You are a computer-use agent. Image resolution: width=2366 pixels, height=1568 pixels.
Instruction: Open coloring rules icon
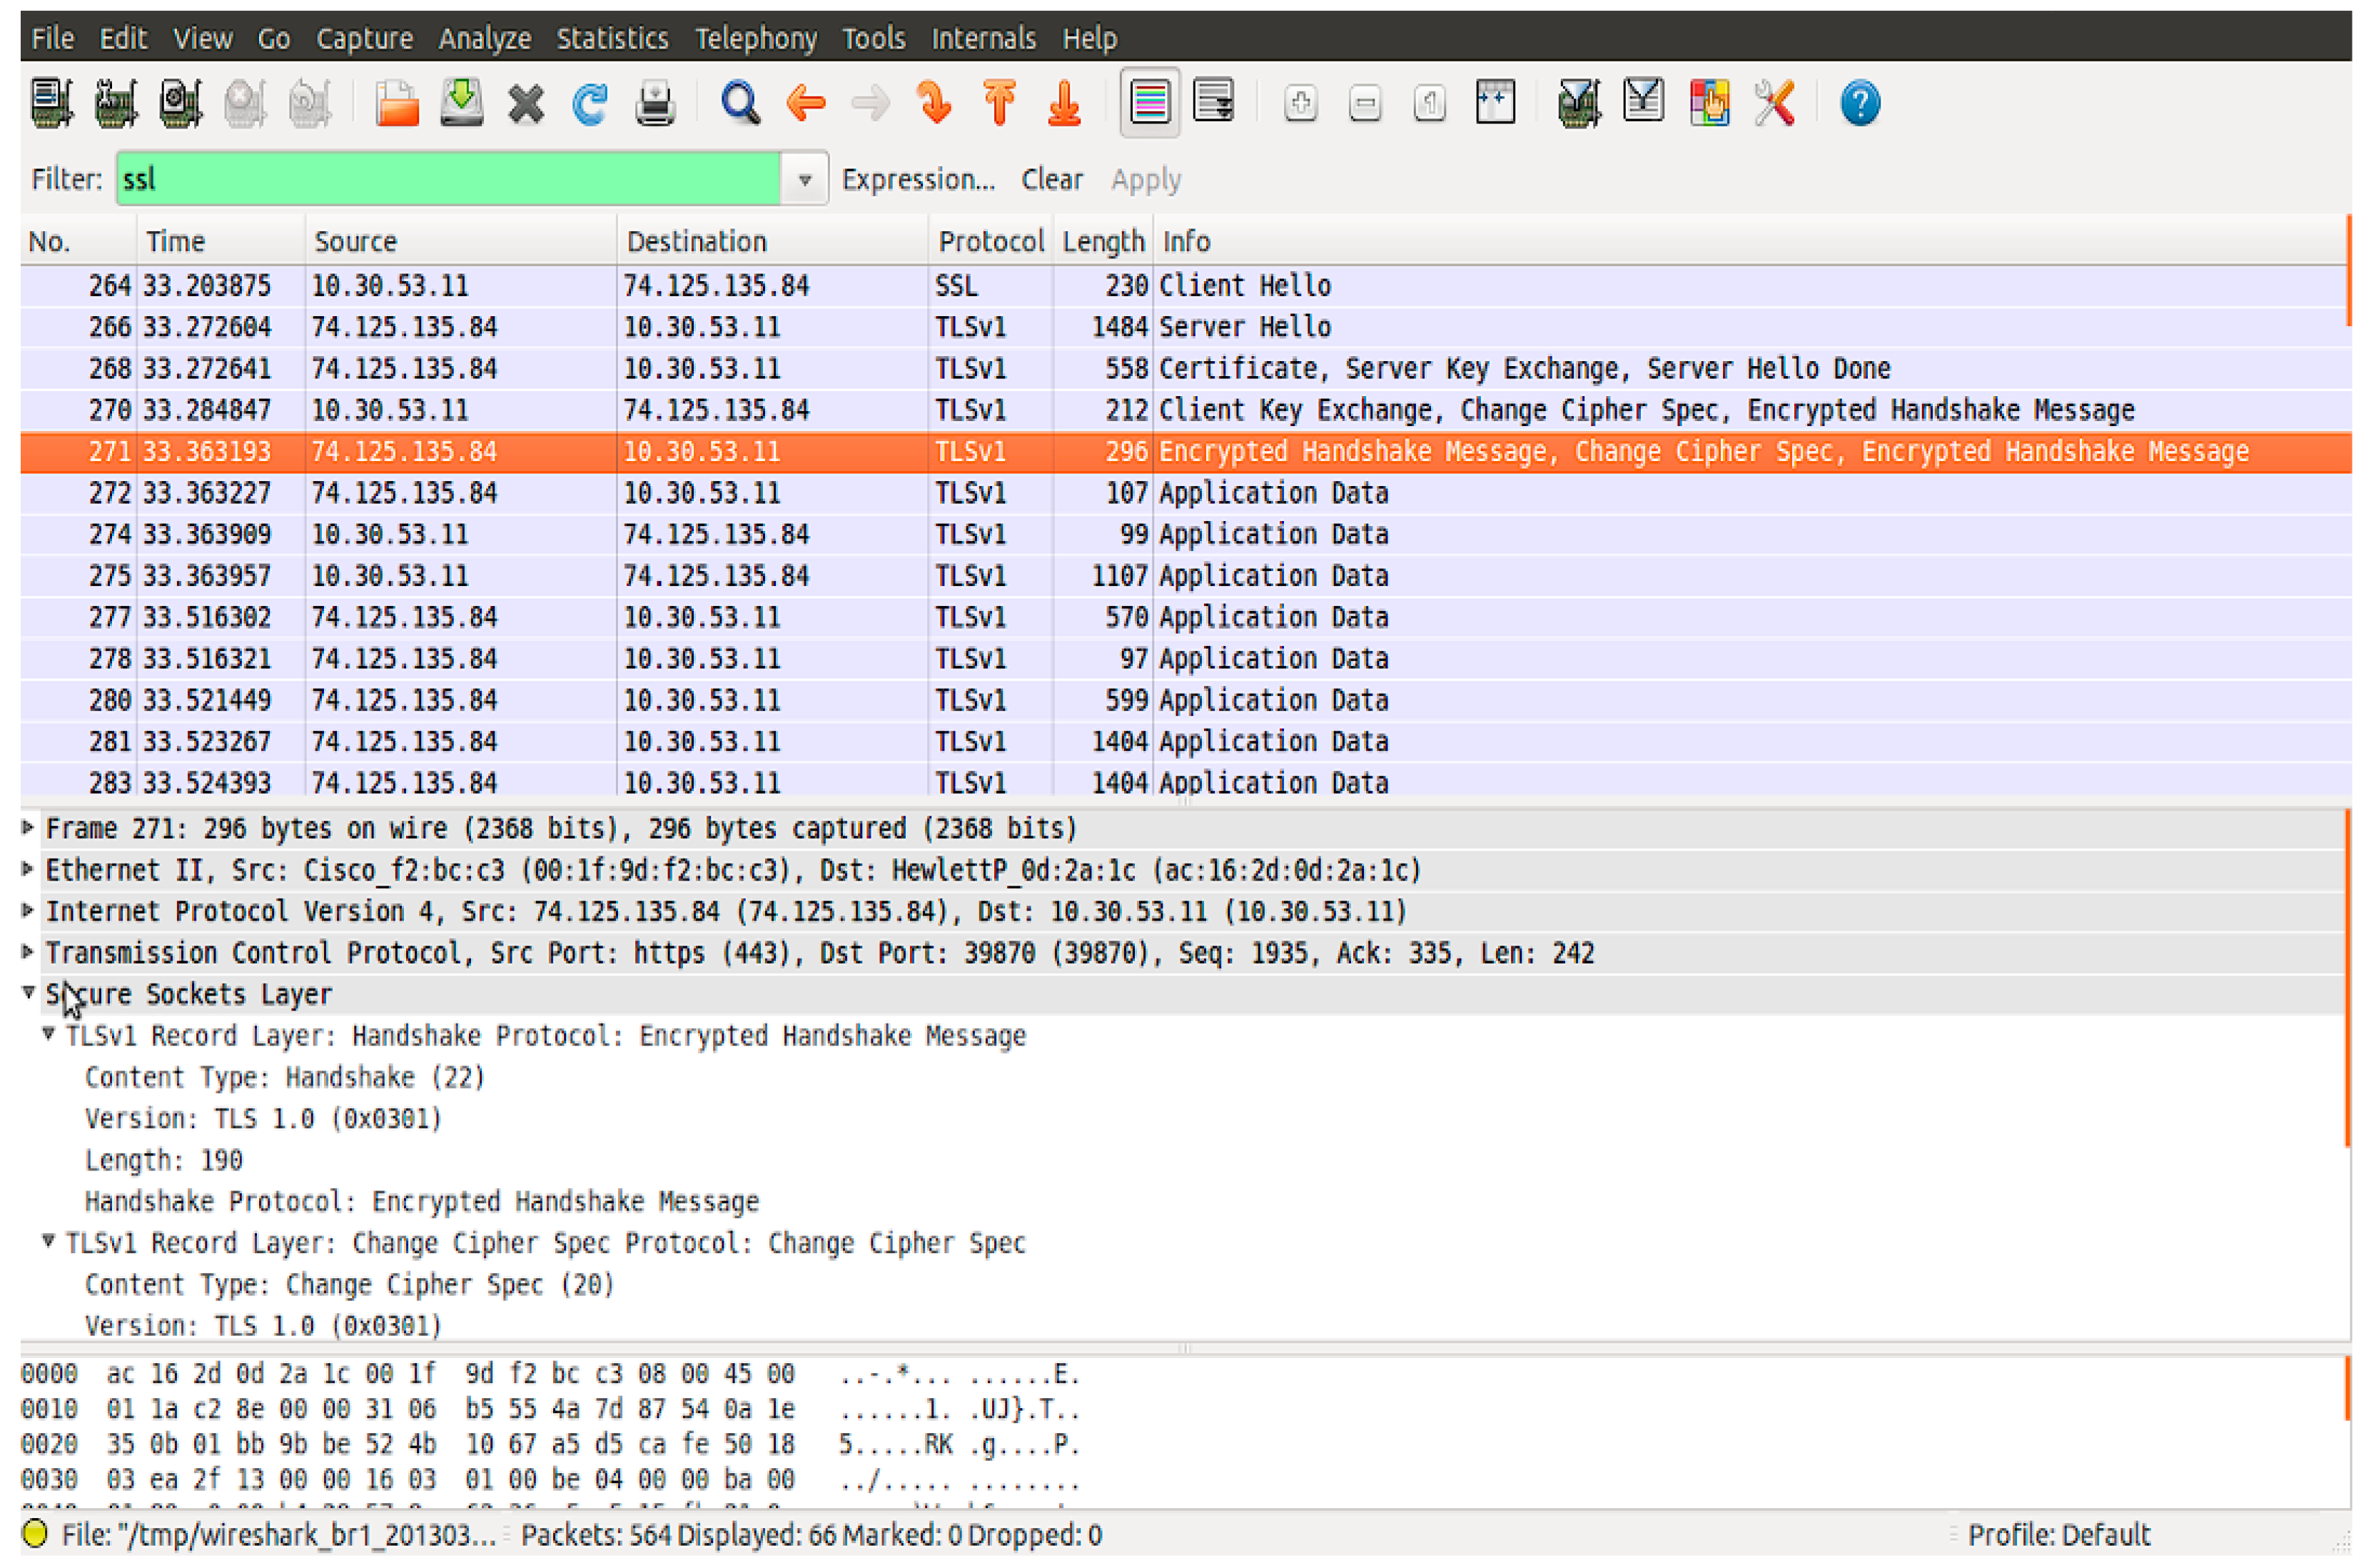[x=1709, y=103]
